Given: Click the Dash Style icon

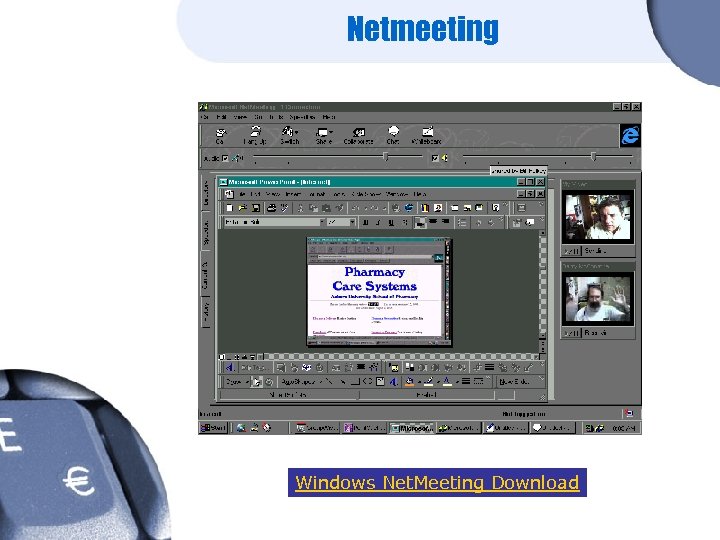Looking at the screenshot, I should (x=478, y=382).
